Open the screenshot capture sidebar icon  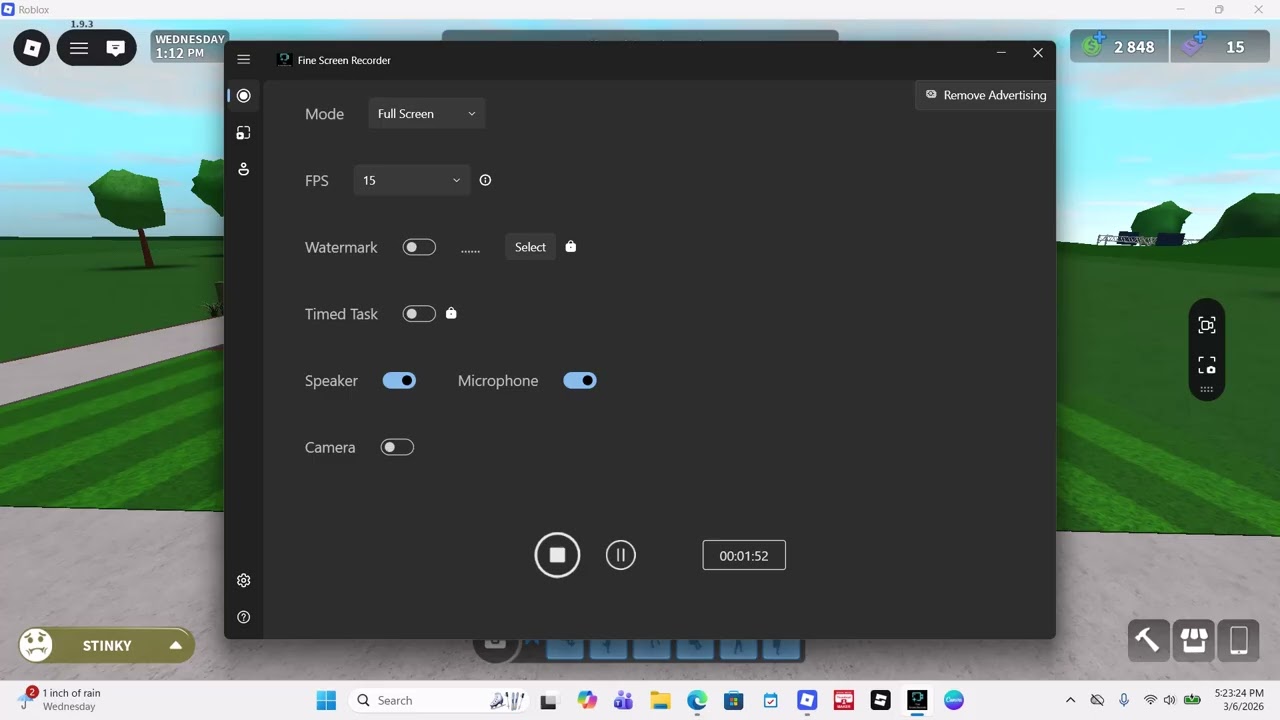243,132
